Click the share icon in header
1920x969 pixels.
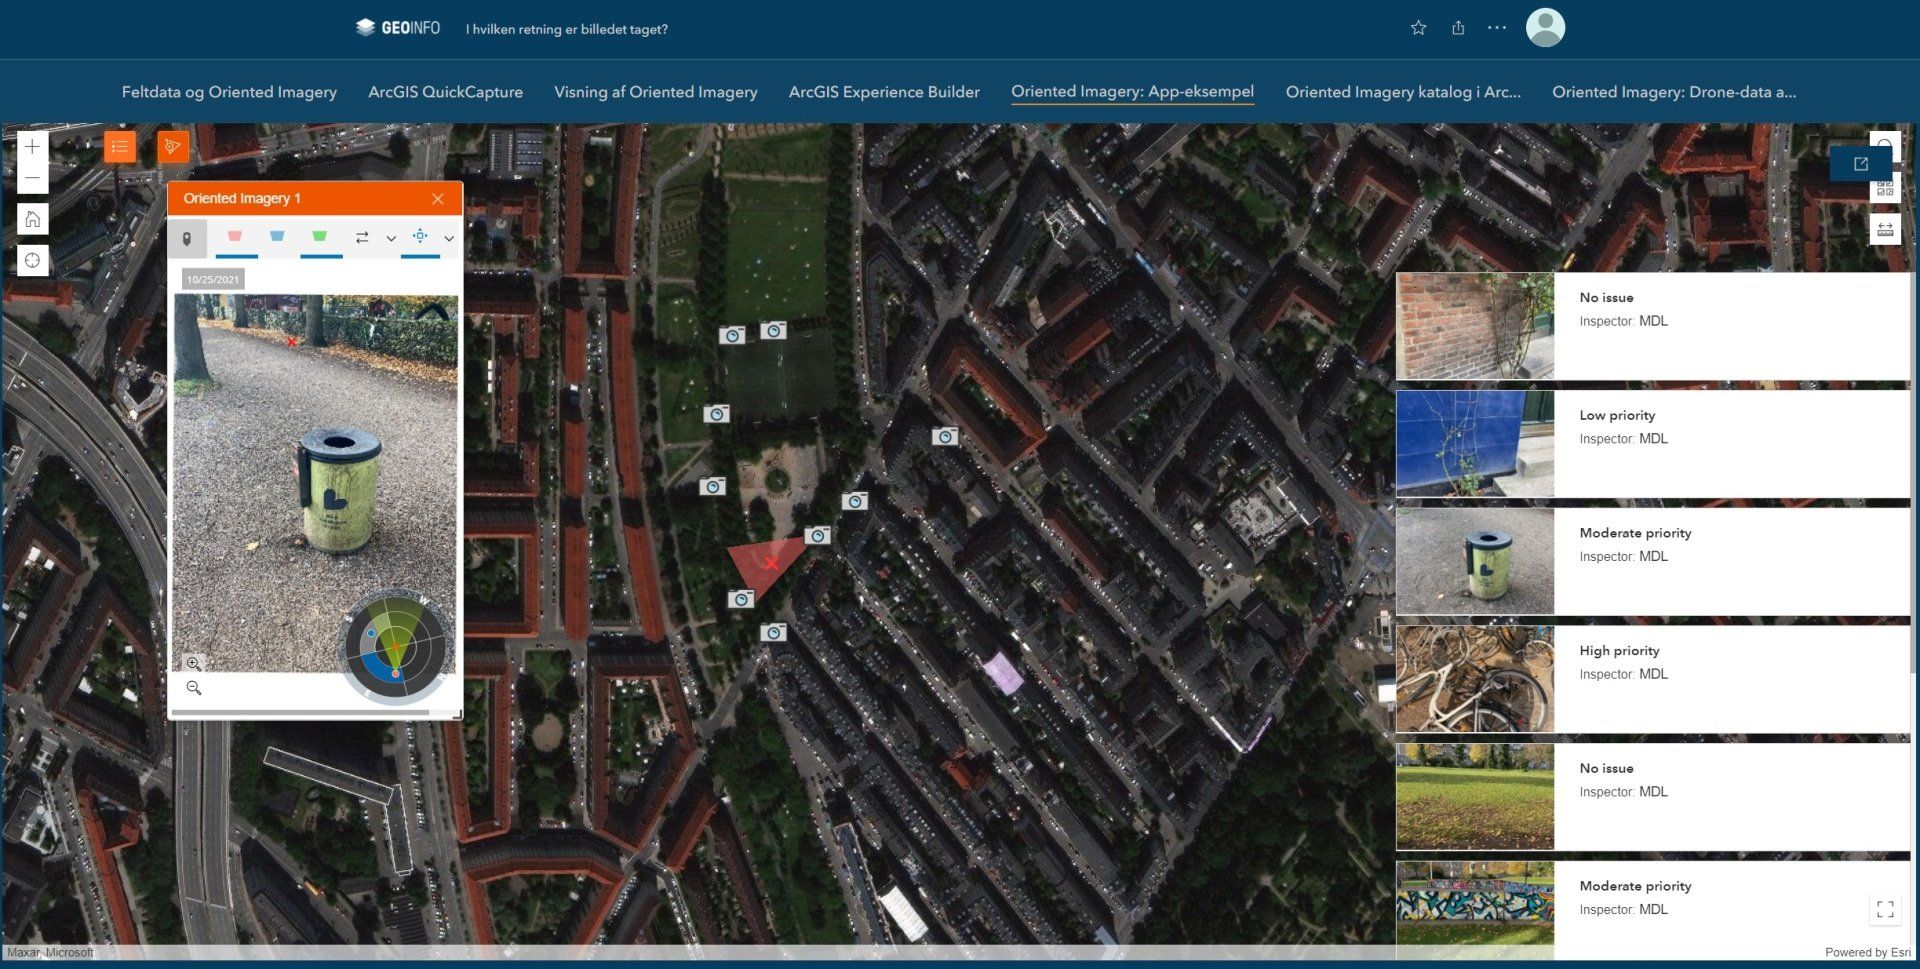[1458, 28]
